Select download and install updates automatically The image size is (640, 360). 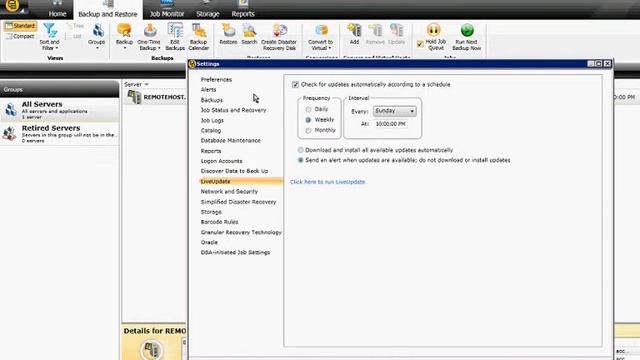[x=300, y=150]
